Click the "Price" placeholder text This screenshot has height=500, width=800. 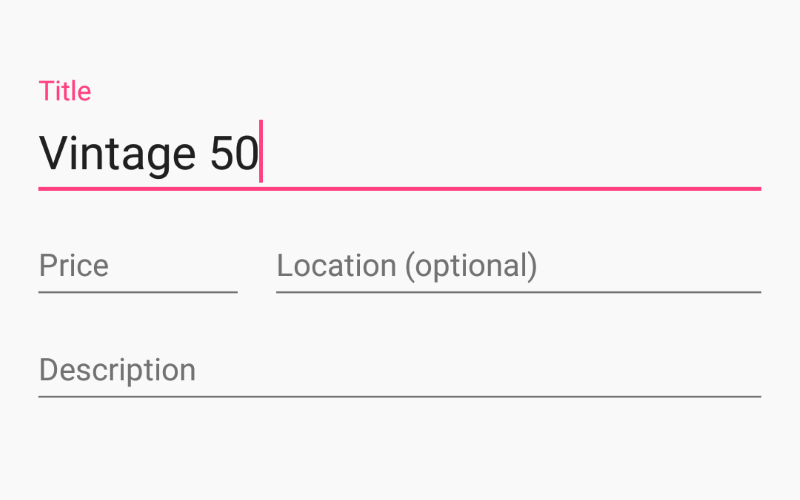pos(74,266)
